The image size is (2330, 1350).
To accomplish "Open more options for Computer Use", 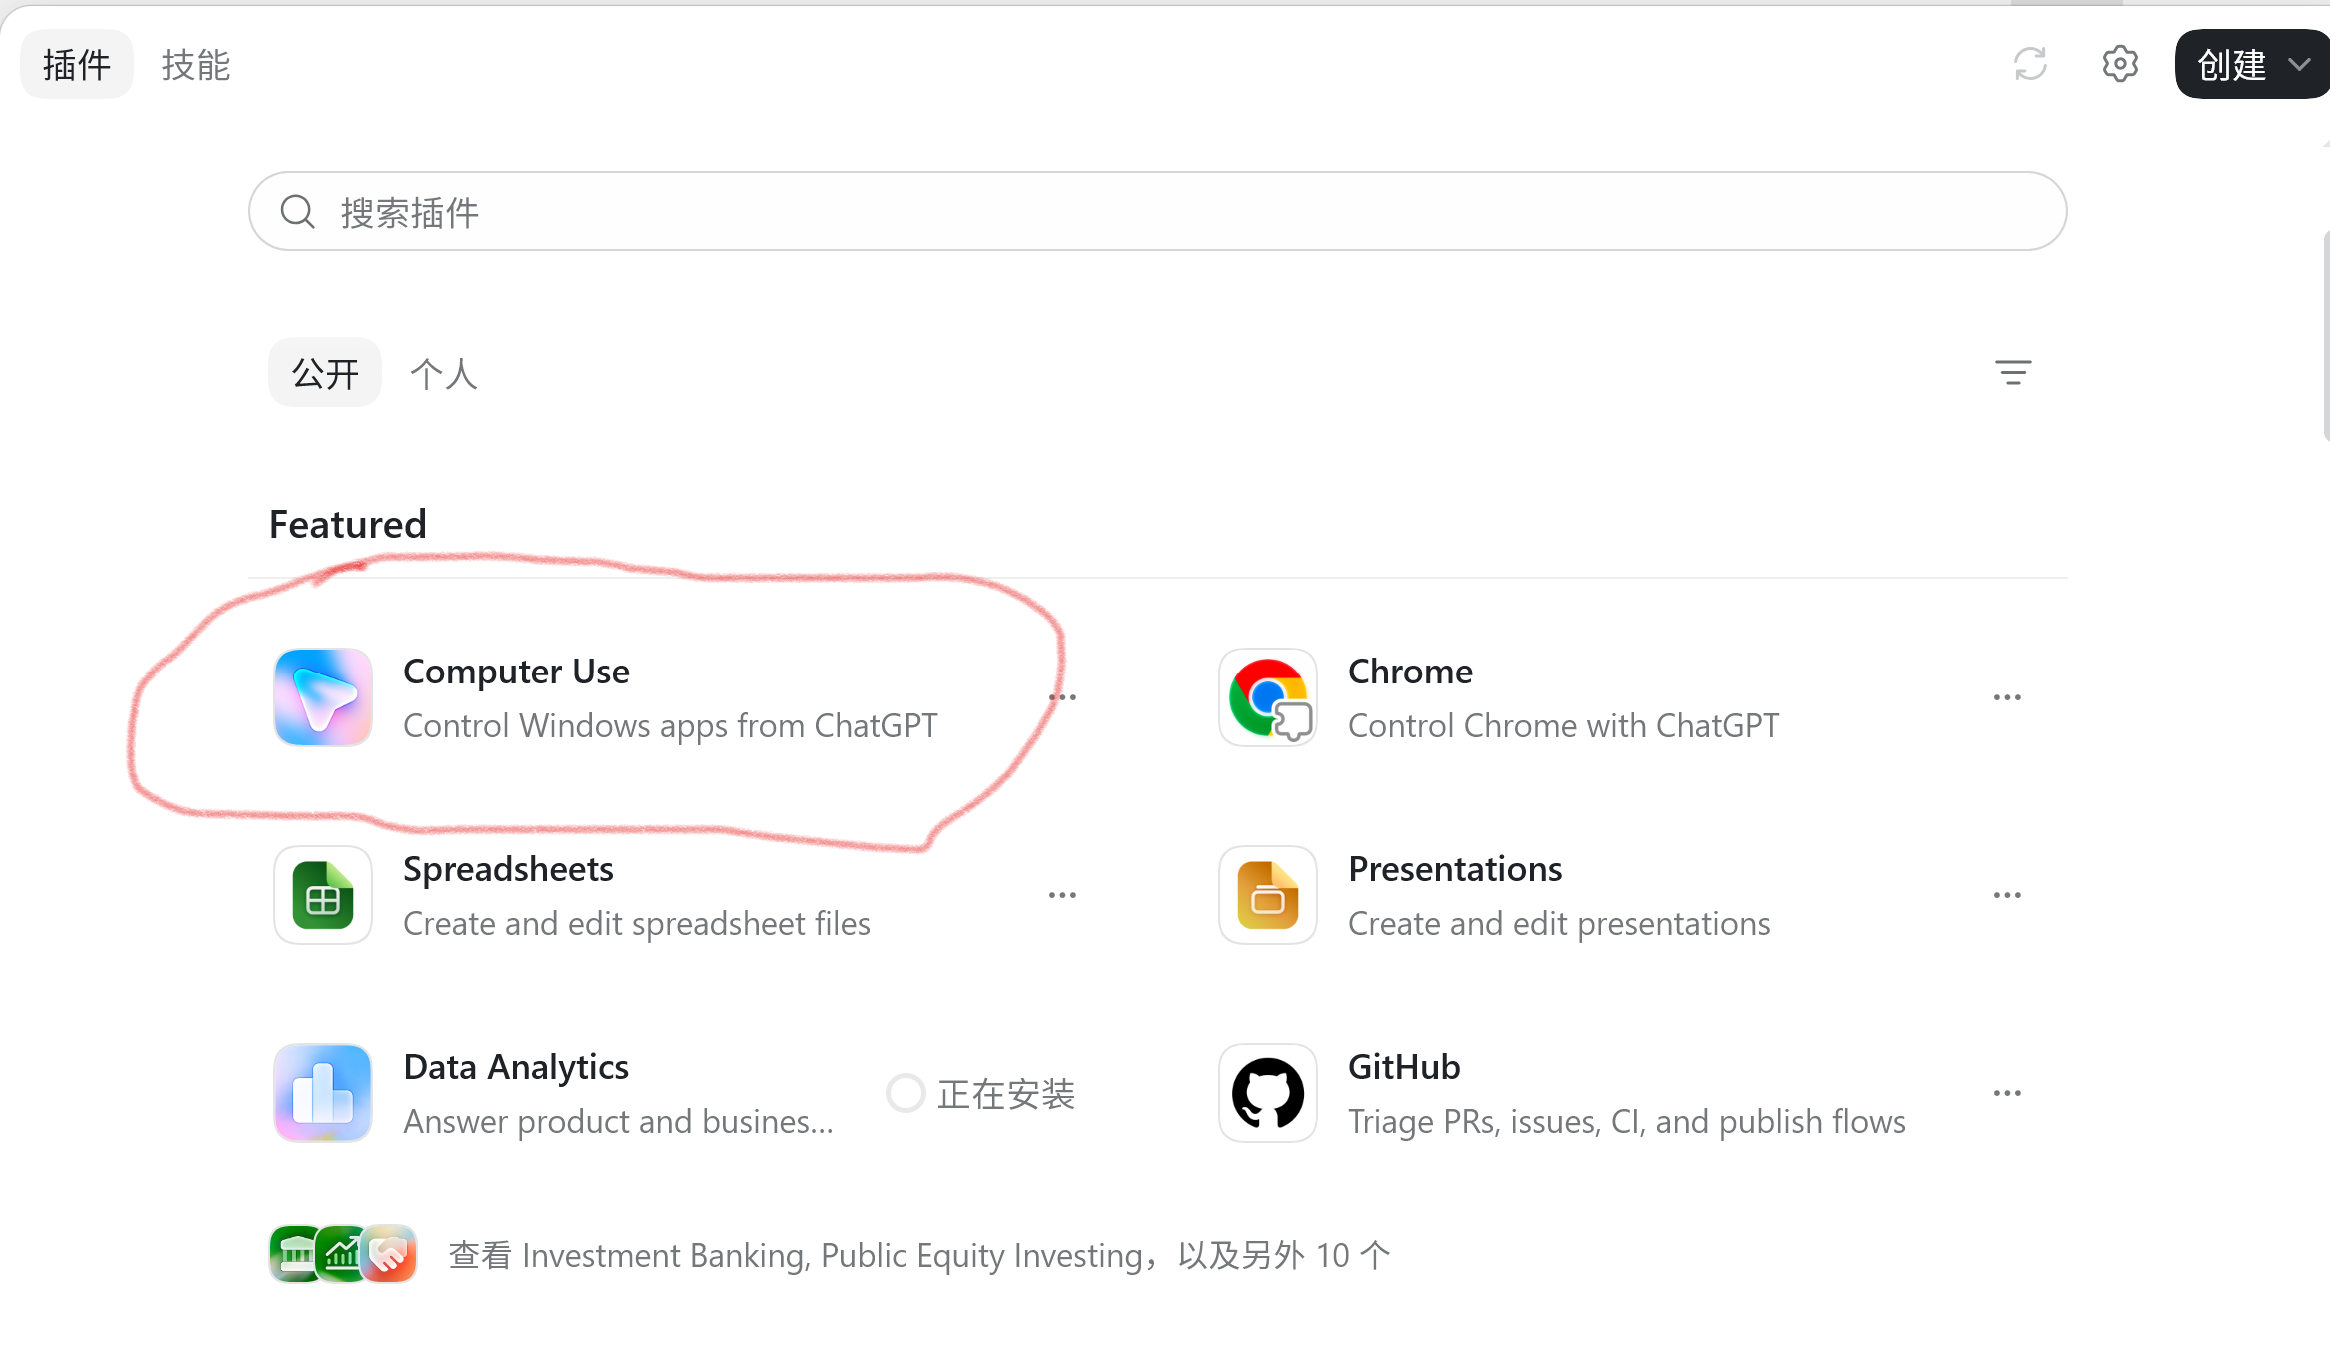I will tap(1062, 697).
